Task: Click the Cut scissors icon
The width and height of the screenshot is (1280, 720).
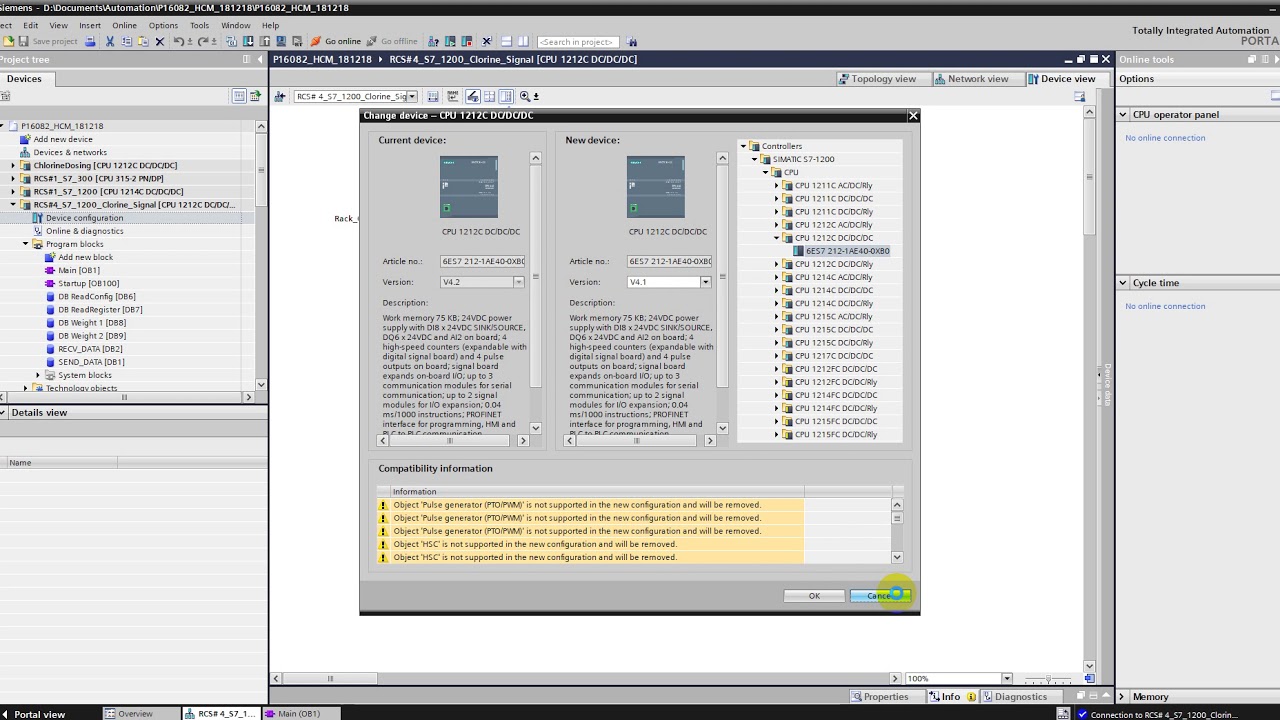Action: pyautogui.click(x=110, y=41)
